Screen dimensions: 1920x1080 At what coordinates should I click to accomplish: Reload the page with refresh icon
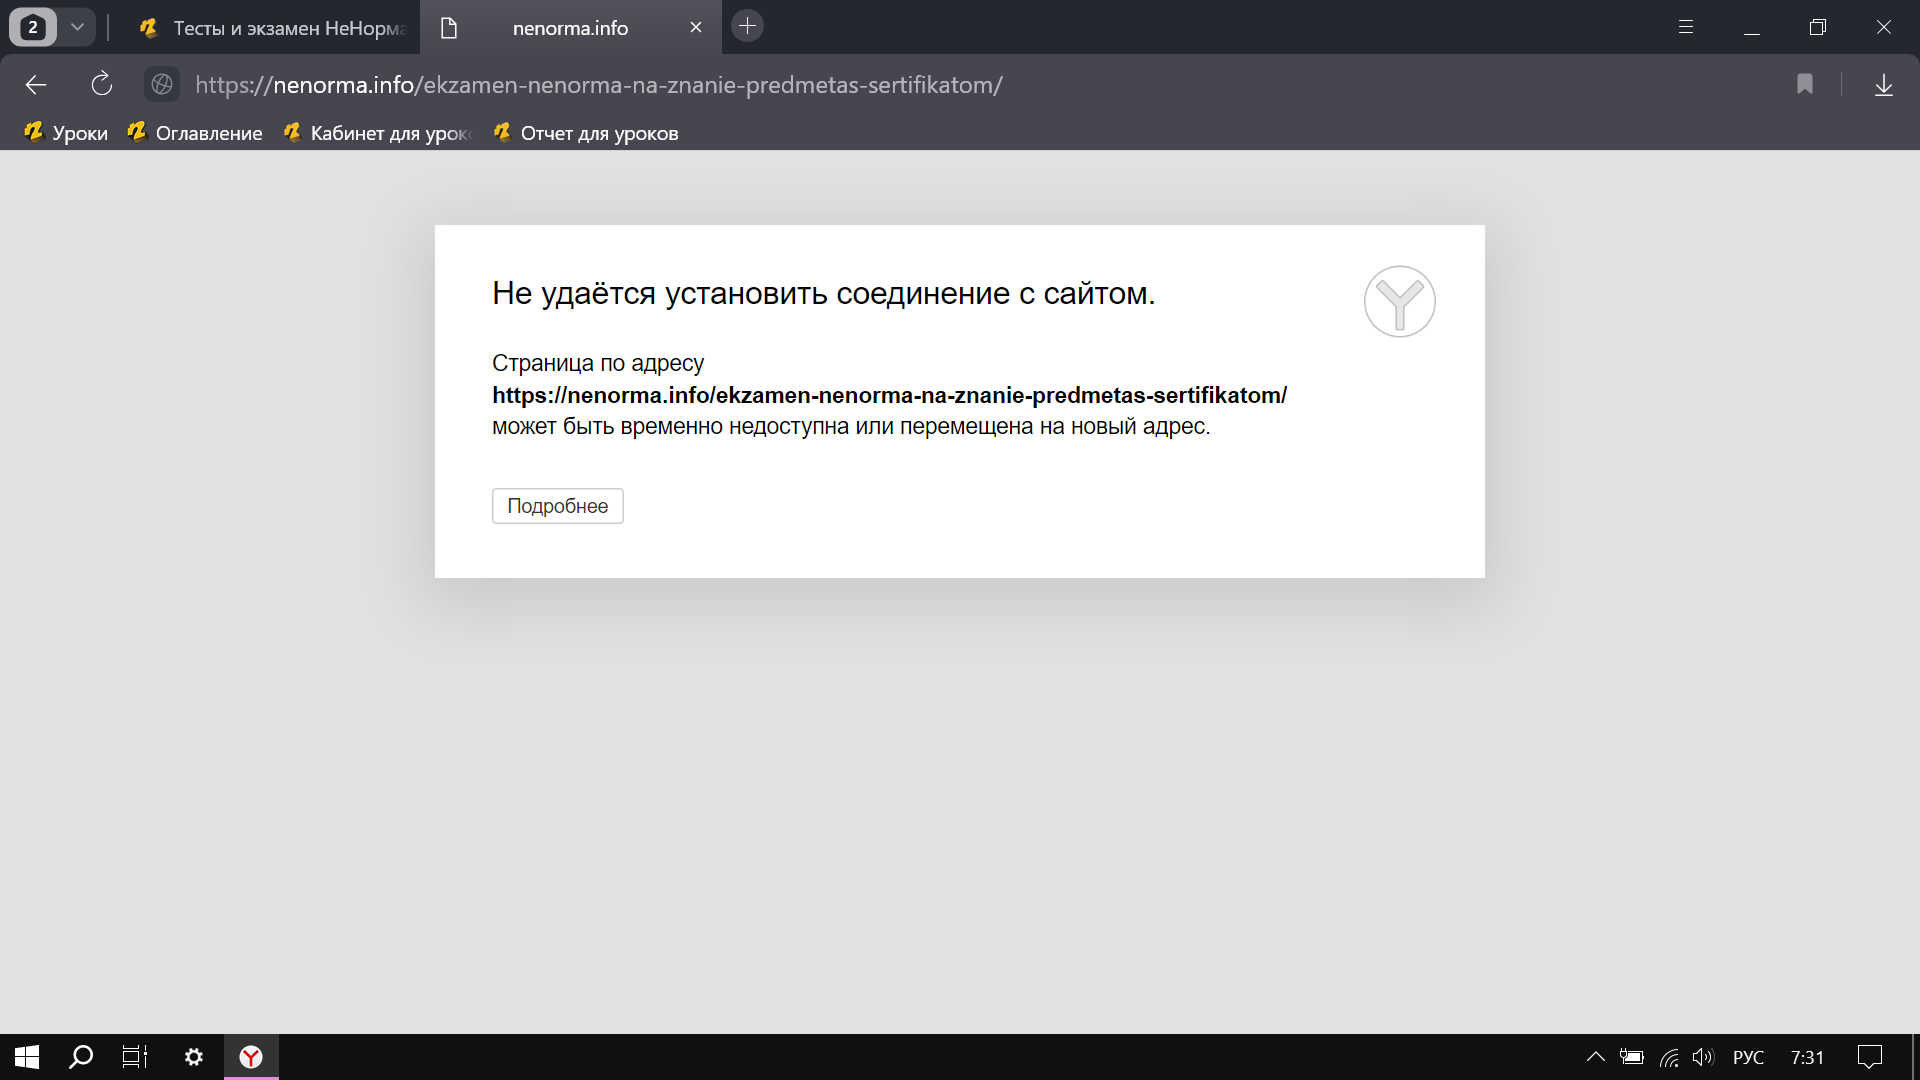click(x=101, y=85)
